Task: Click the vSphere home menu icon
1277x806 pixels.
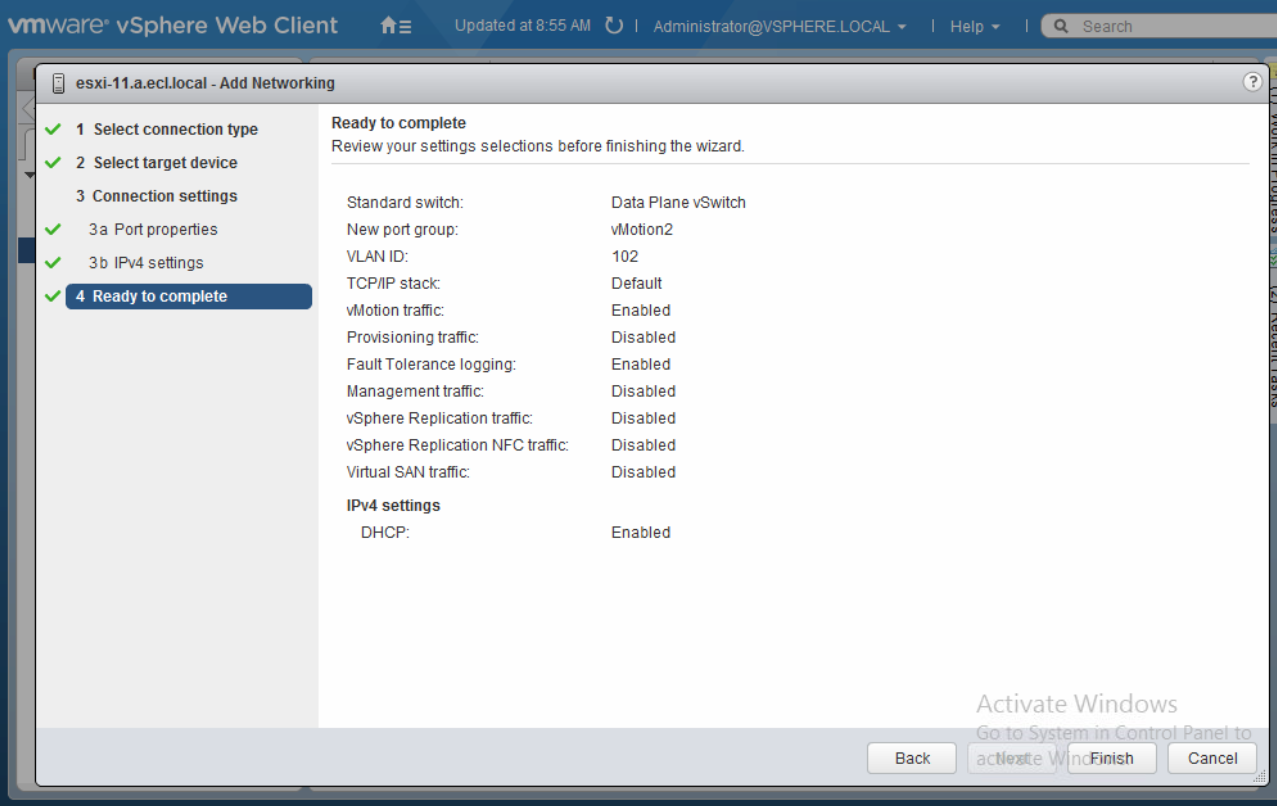Action: [396, 27]
